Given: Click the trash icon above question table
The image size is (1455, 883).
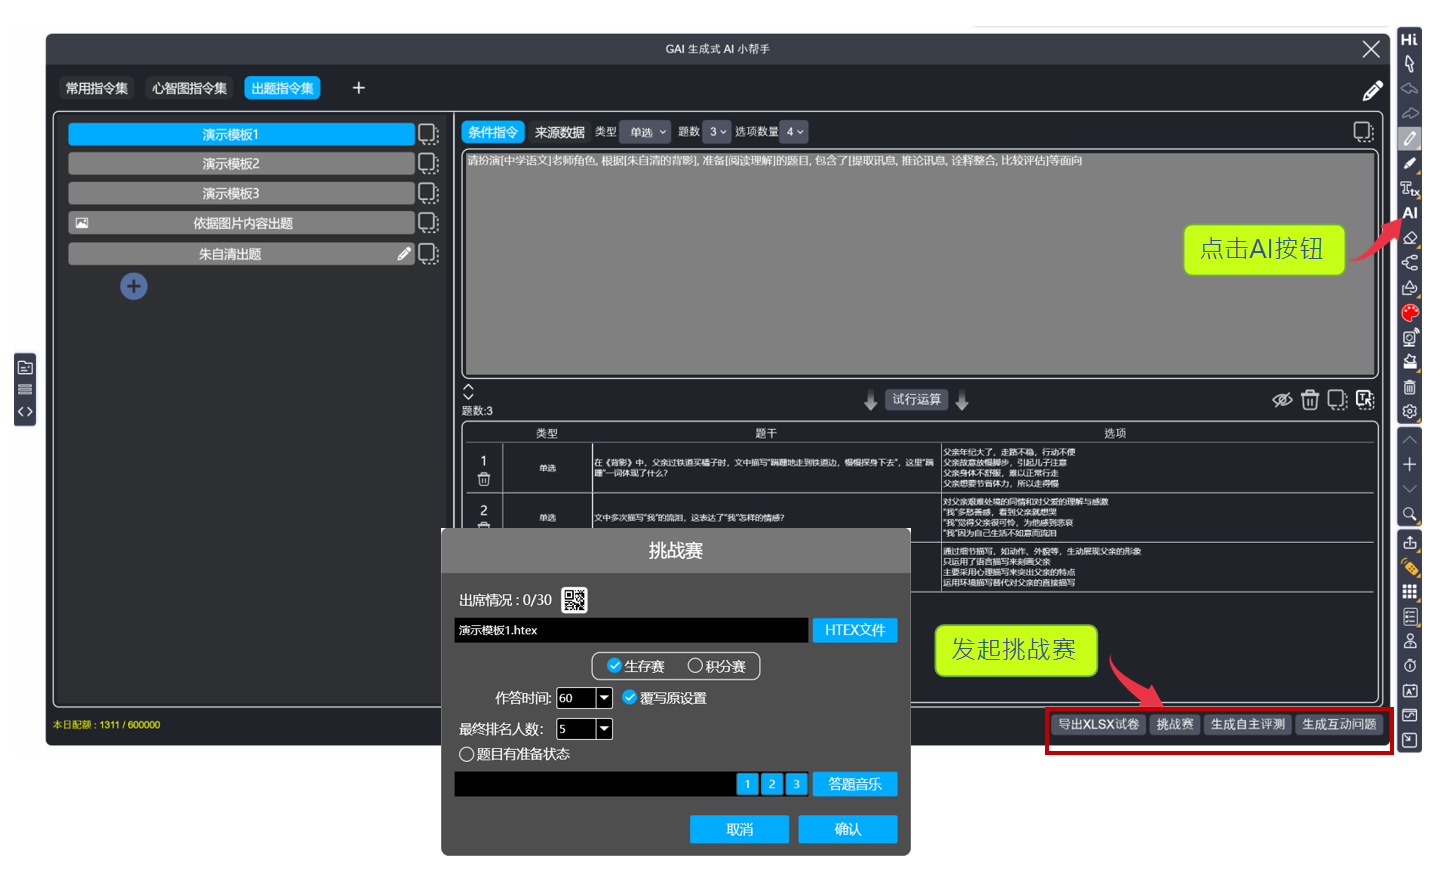Looking at the screenshot, I should click(1310, 401).
